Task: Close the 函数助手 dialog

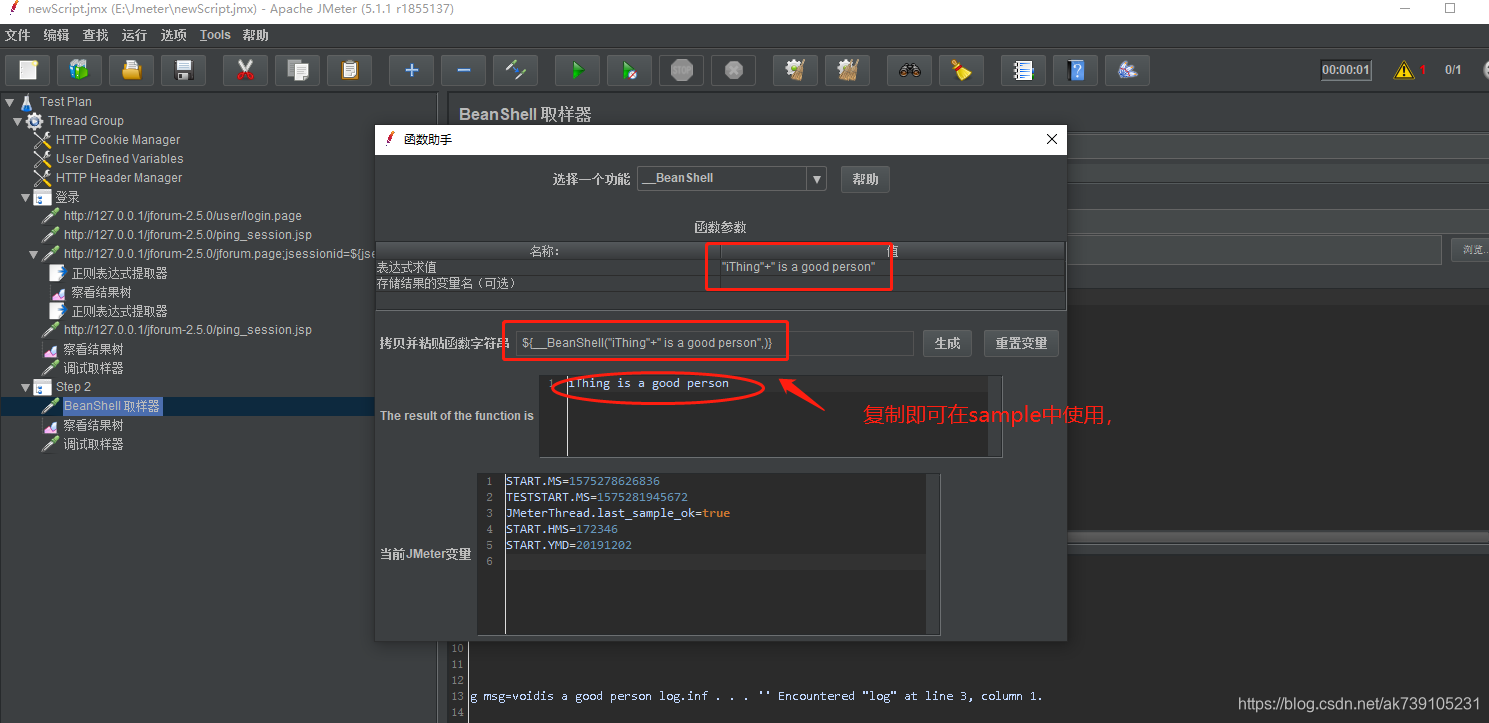Action: 1051,139
